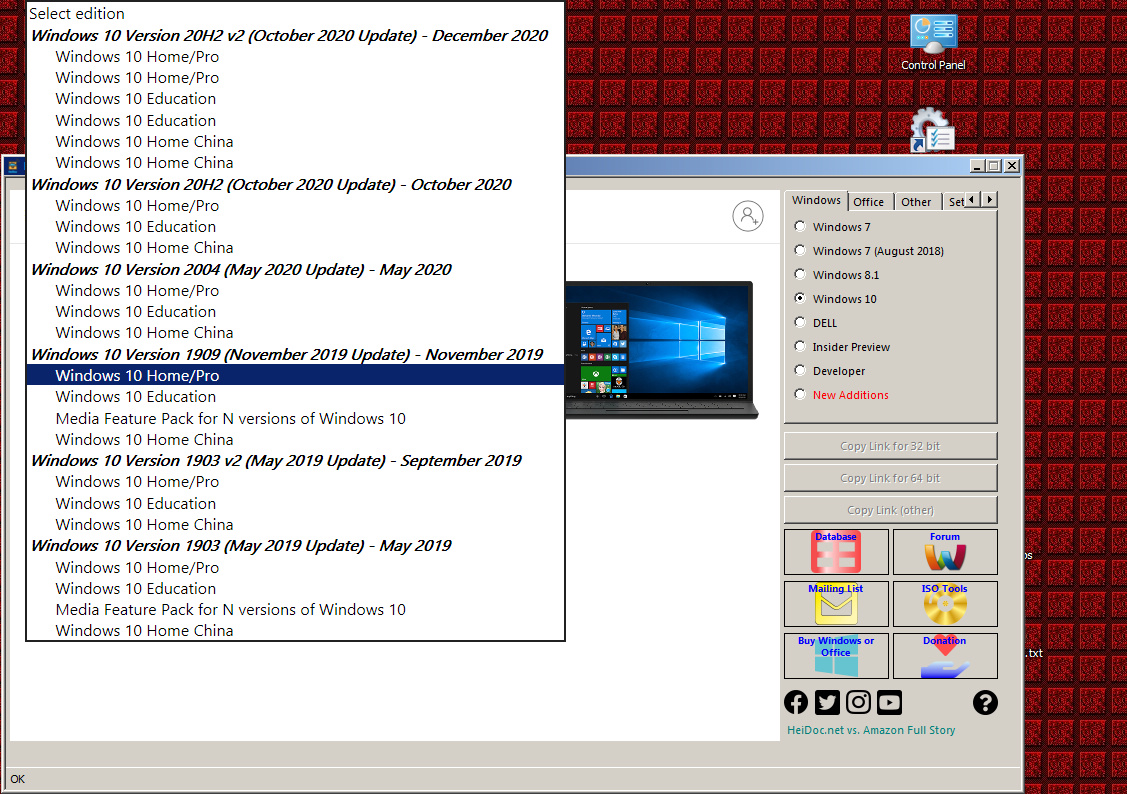Visit the Twitter page icon
Viewport: 1127px width, 794px height.
tap(827, 702)
